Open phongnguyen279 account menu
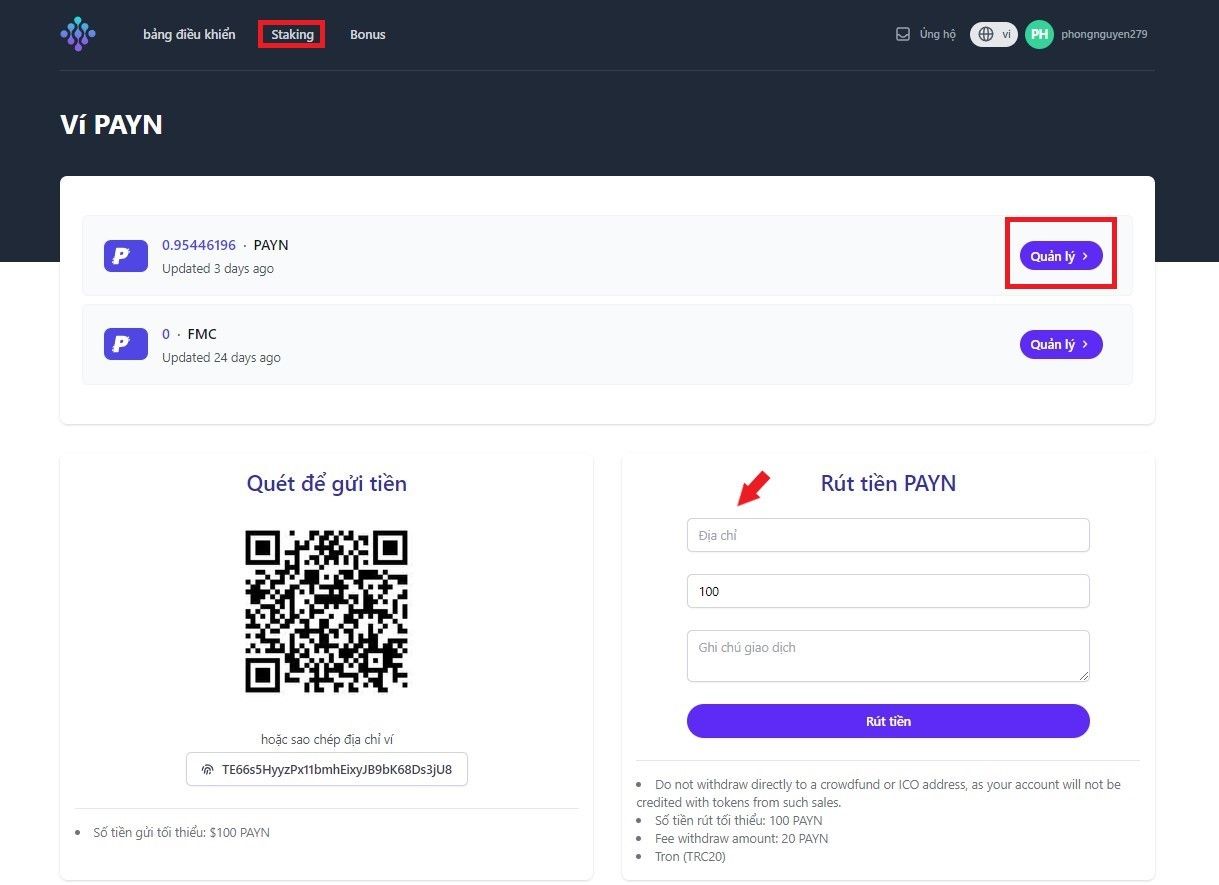This screenshot has width=1219, height=885. click(1103, 34)
